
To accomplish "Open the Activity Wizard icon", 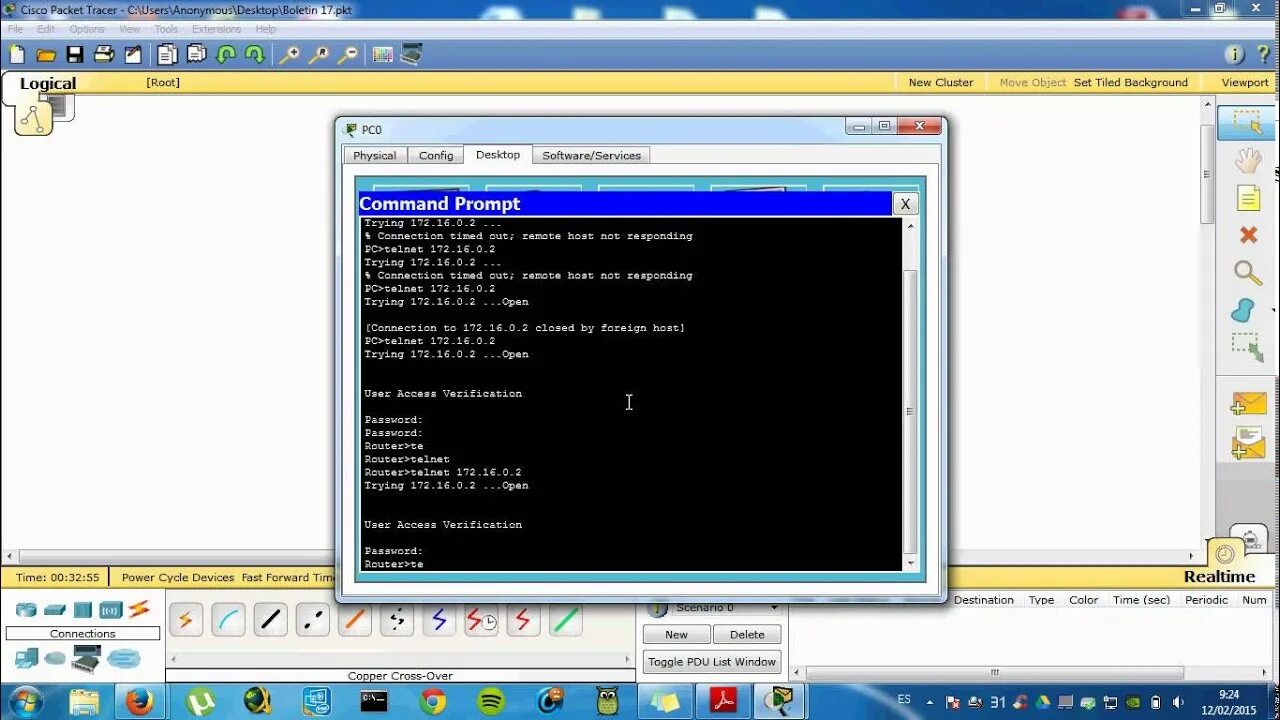I will pyautogui.click(x=133, y=55).
